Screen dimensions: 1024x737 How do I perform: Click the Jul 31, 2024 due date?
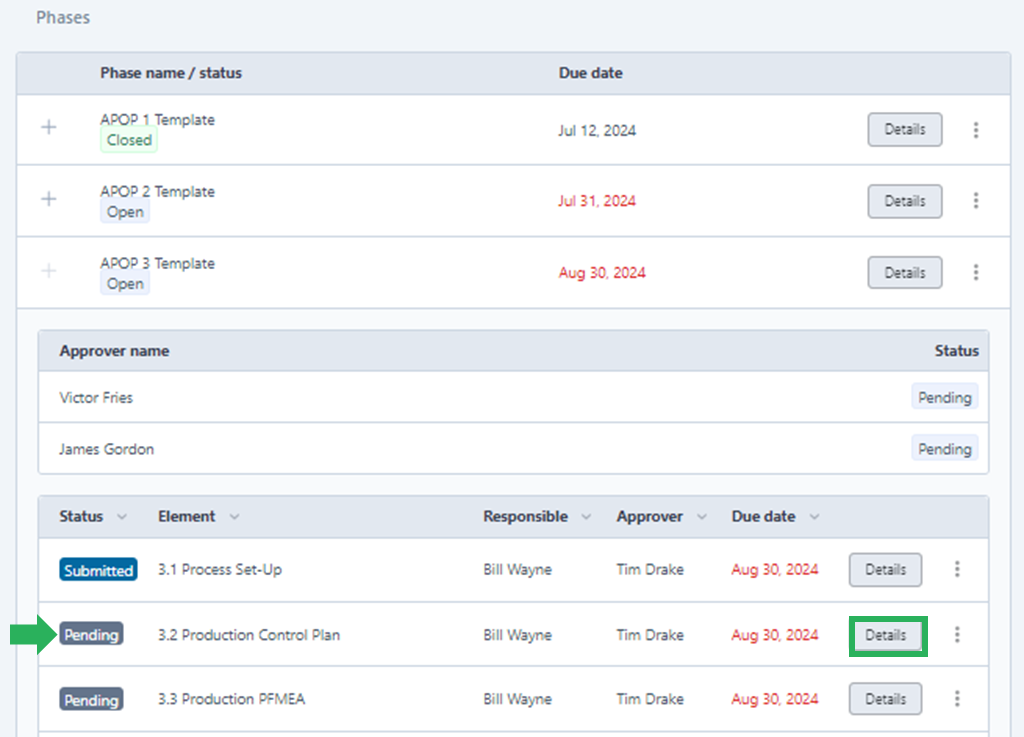pos(597,201)
